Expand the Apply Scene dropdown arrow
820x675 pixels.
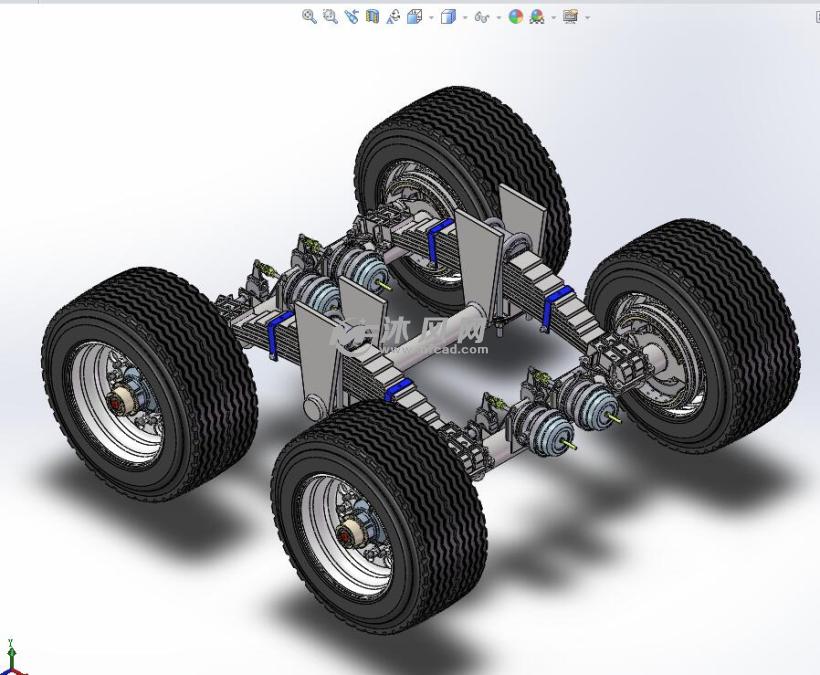[553, 17]
